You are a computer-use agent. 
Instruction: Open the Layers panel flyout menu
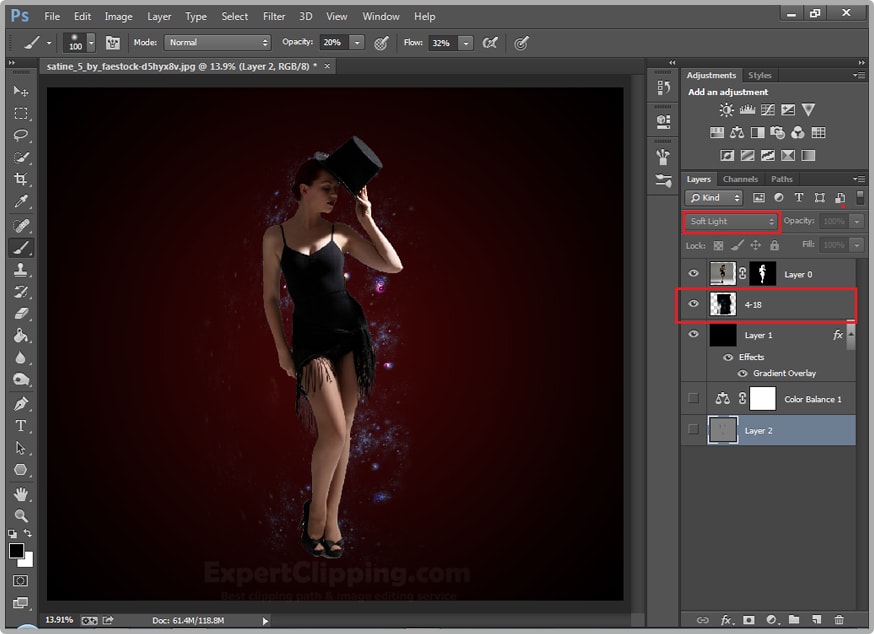[858, 179]
